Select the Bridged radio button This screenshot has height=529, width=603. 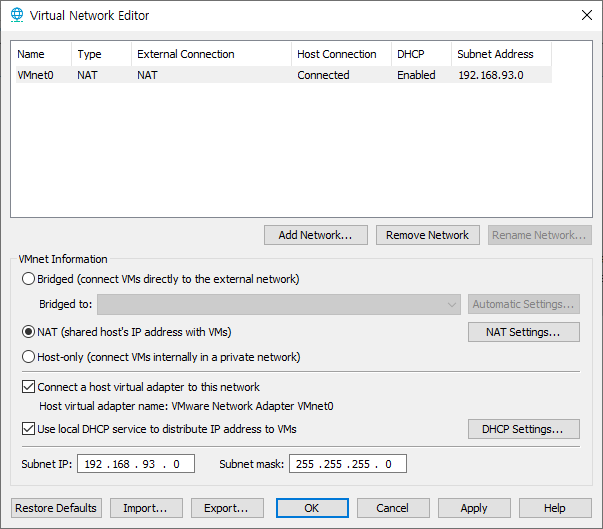pos(28,279)
